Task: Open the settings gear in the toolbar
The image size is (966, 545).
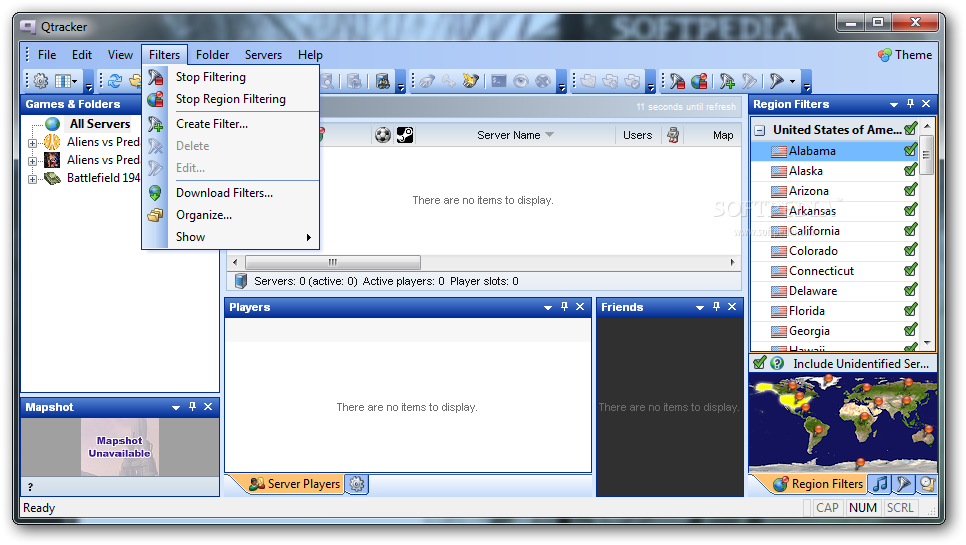Action: click(x=41, y=81)
